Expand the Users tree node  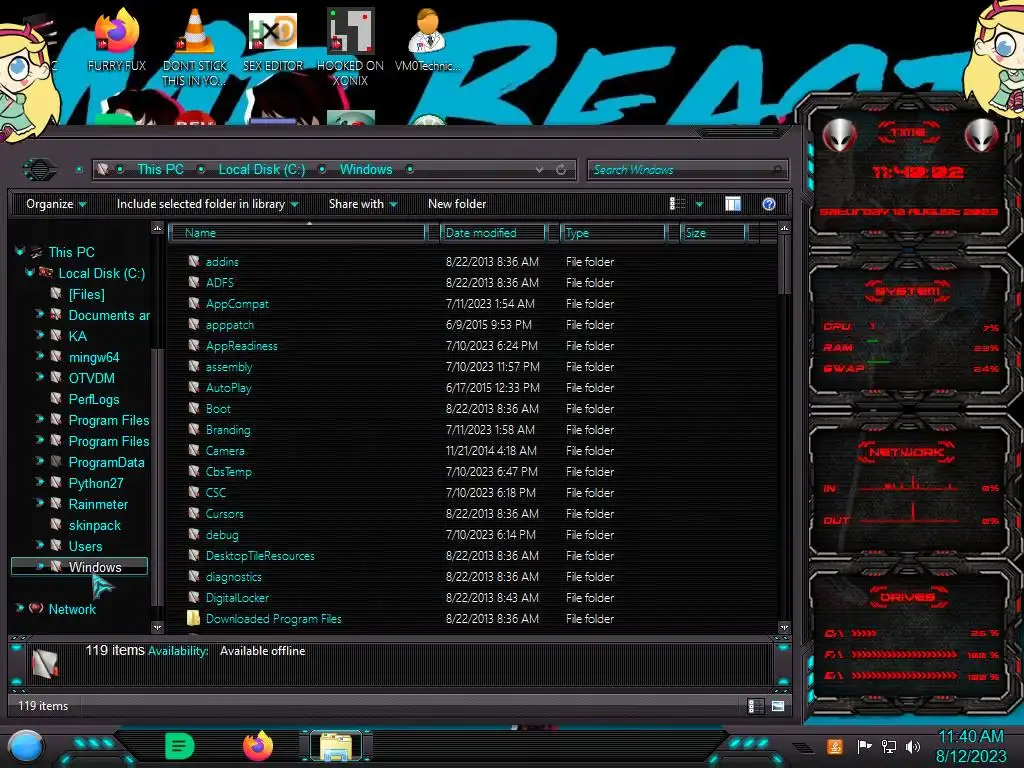(40, 545)
